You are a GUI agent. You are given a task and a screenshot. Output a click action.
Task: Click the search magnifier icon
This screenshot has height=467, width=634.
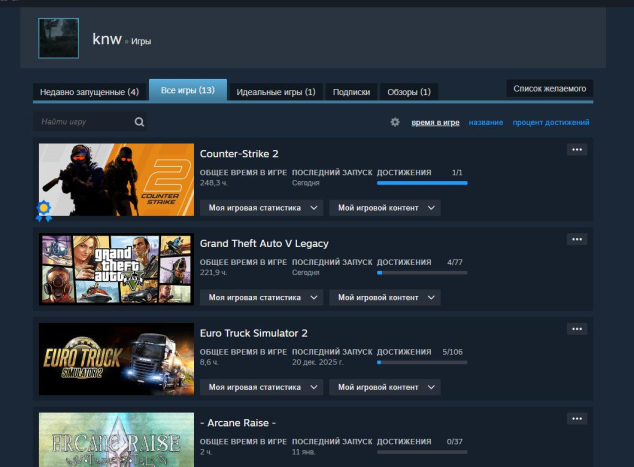pyautogui.click(x=139, y=122)
